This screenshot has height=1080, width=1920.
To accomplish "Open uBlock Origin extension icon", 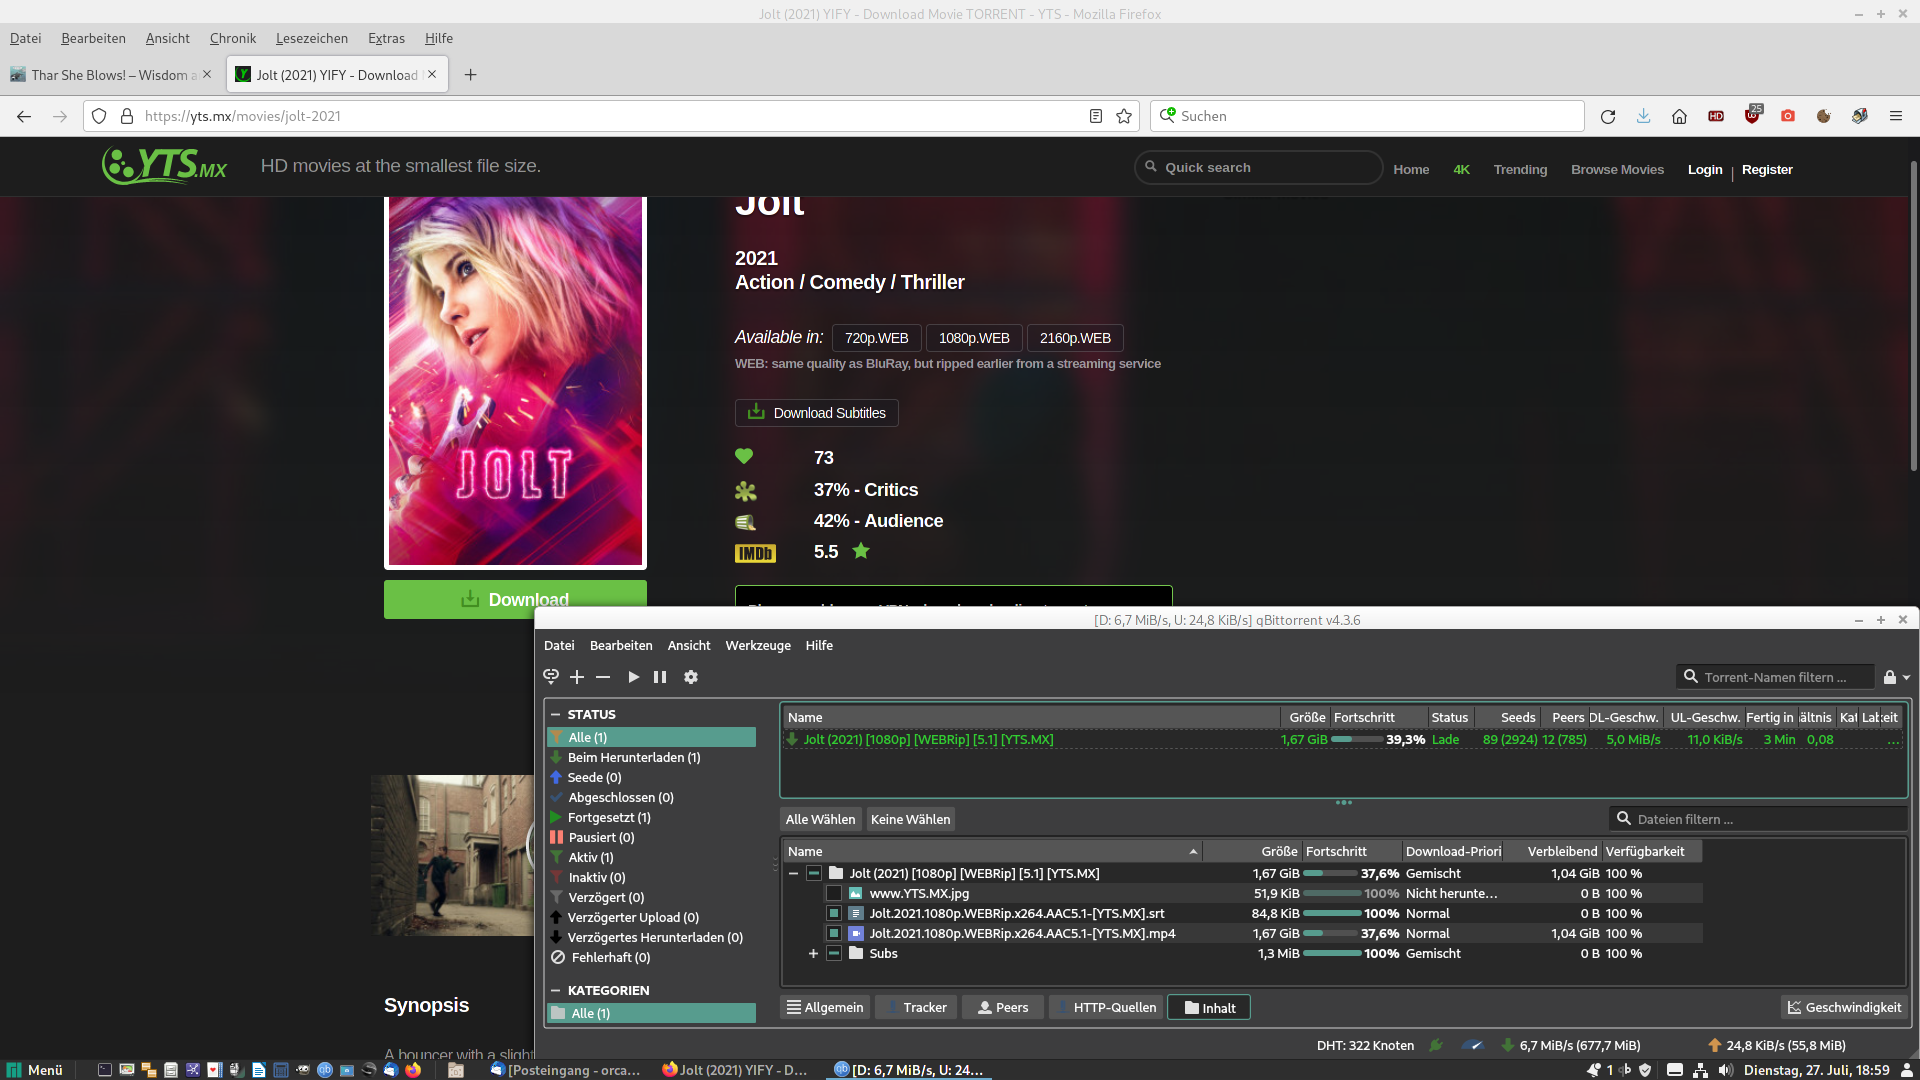I will pyautogui.click(x=1752, y=116).
